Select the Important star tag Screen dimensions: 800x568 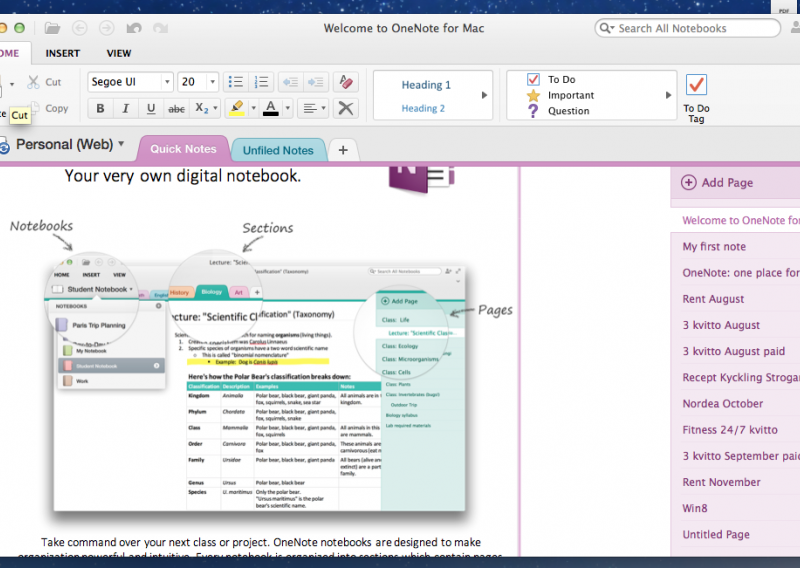point(561,95)
